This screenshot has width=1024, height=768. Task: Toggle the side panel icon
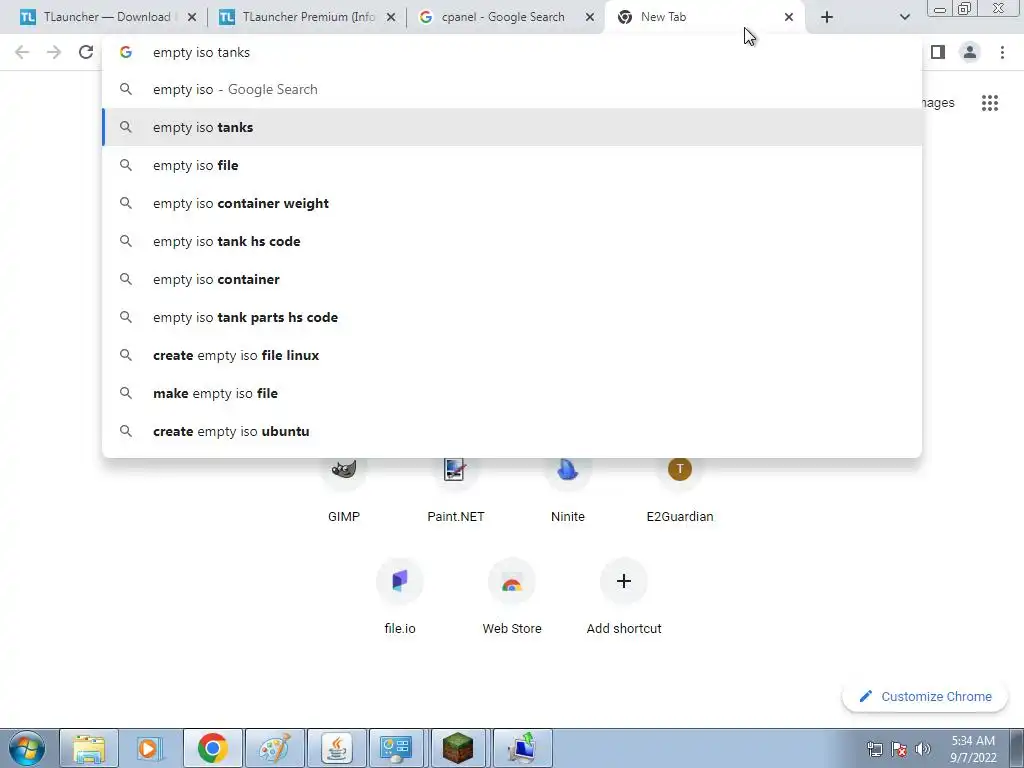(938, 52)
